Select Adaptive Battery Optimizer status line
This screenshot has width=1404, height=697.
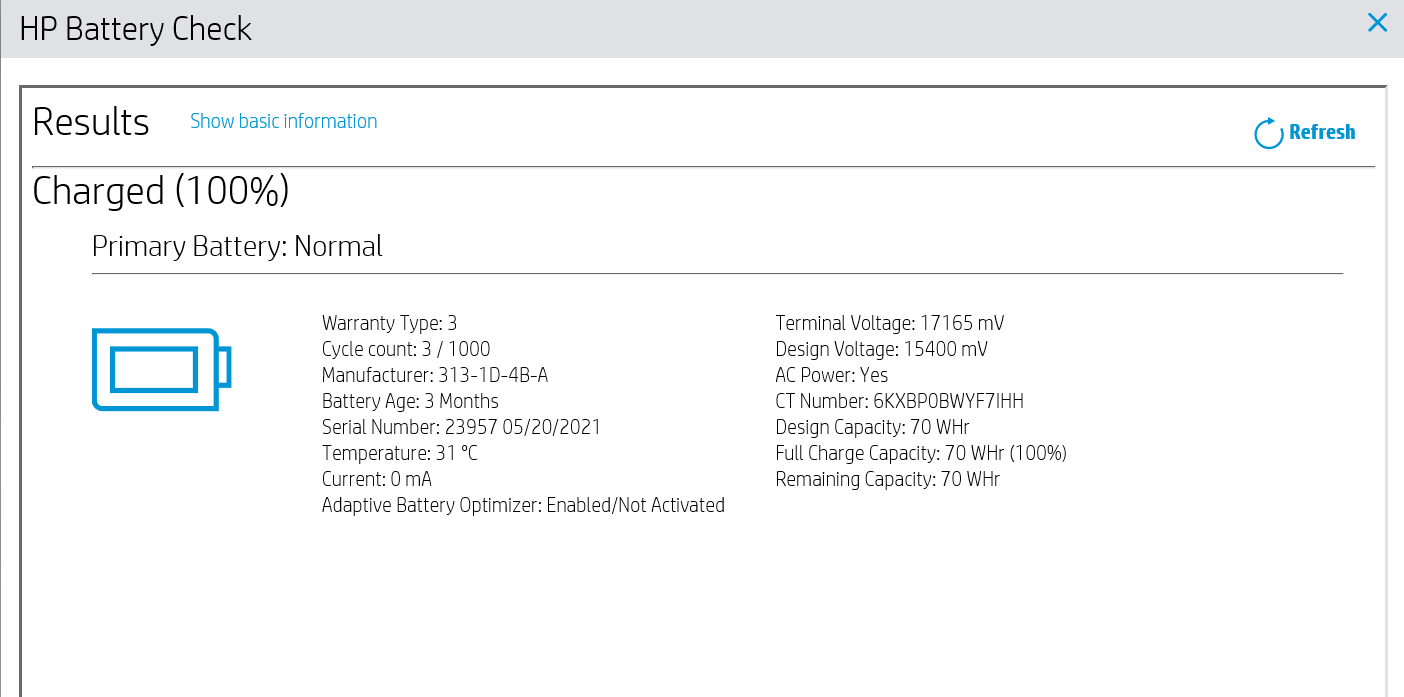523,505
